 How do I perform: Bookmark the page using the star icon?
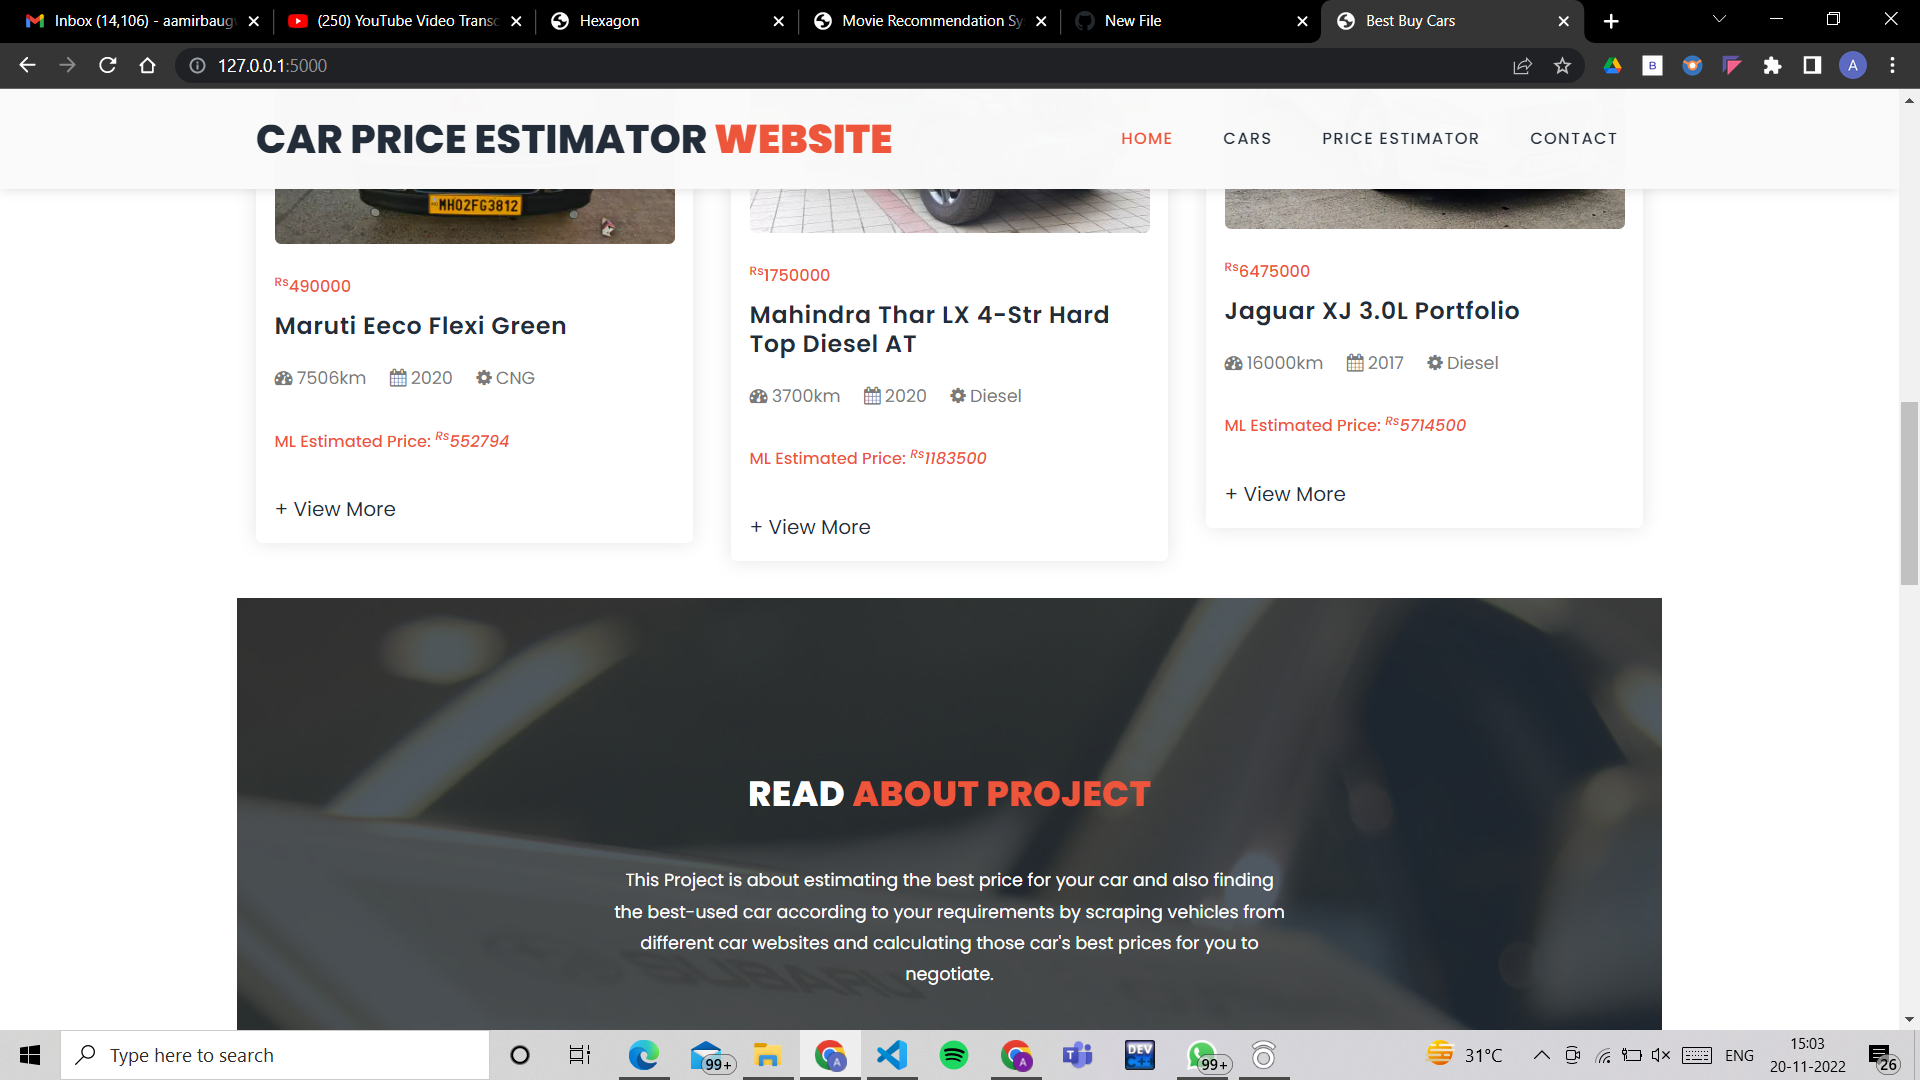[x=1563, y=66]
